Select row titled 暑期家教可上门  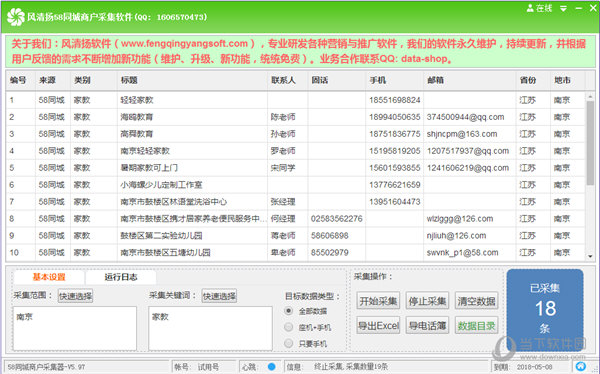pos(295,168)
